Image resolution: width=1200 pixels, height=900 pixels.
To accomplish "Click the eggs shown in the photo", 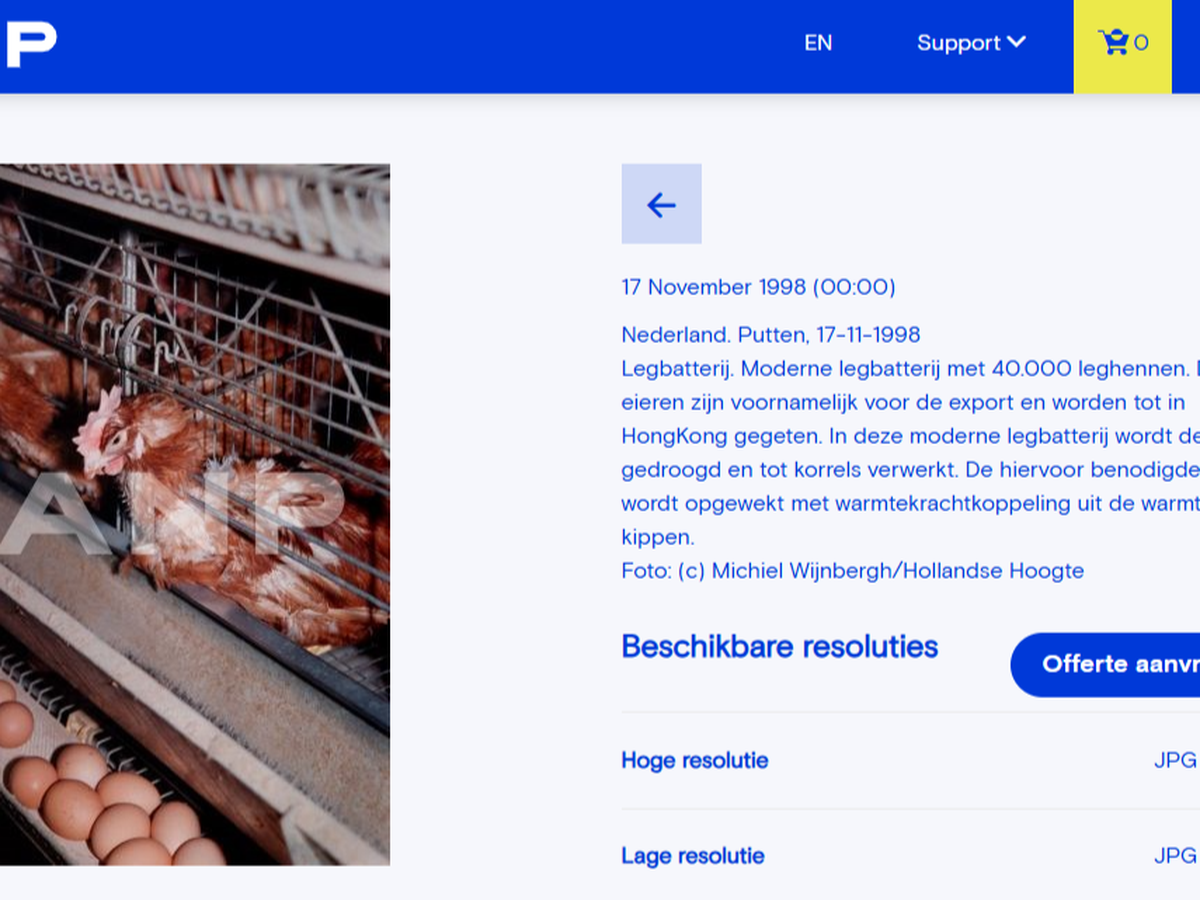I will [x=110, y=800].
